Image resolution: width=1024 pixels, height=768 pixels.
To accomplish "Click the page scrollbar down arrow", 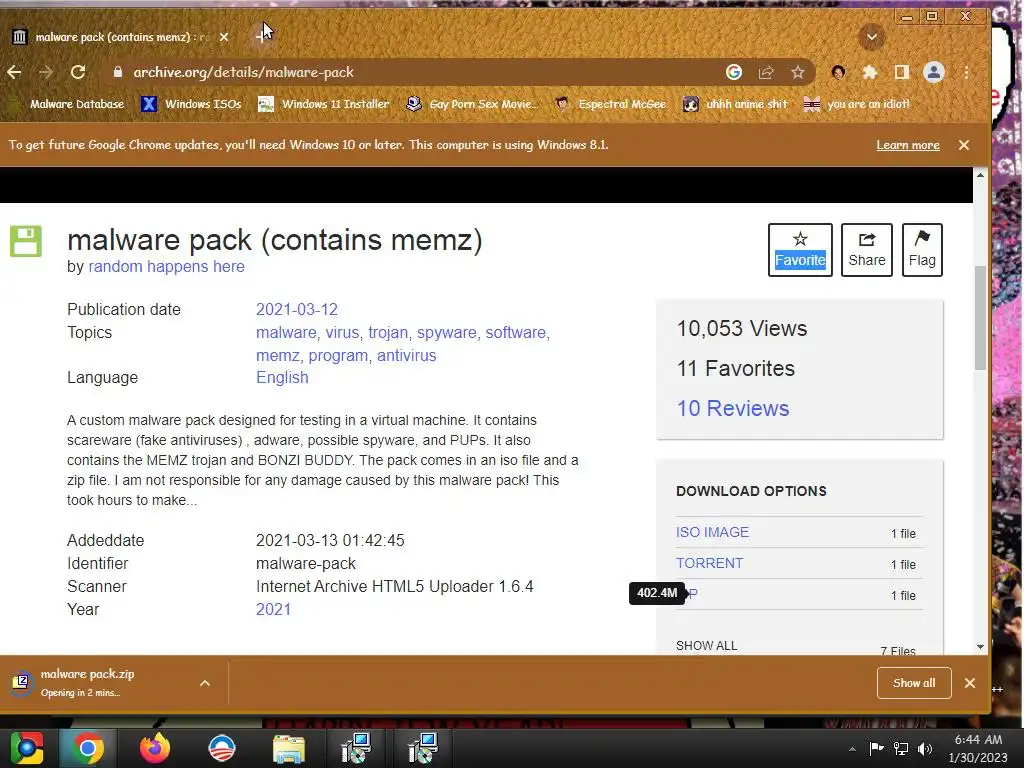I will pyautogui.click(x=980, y=647).
